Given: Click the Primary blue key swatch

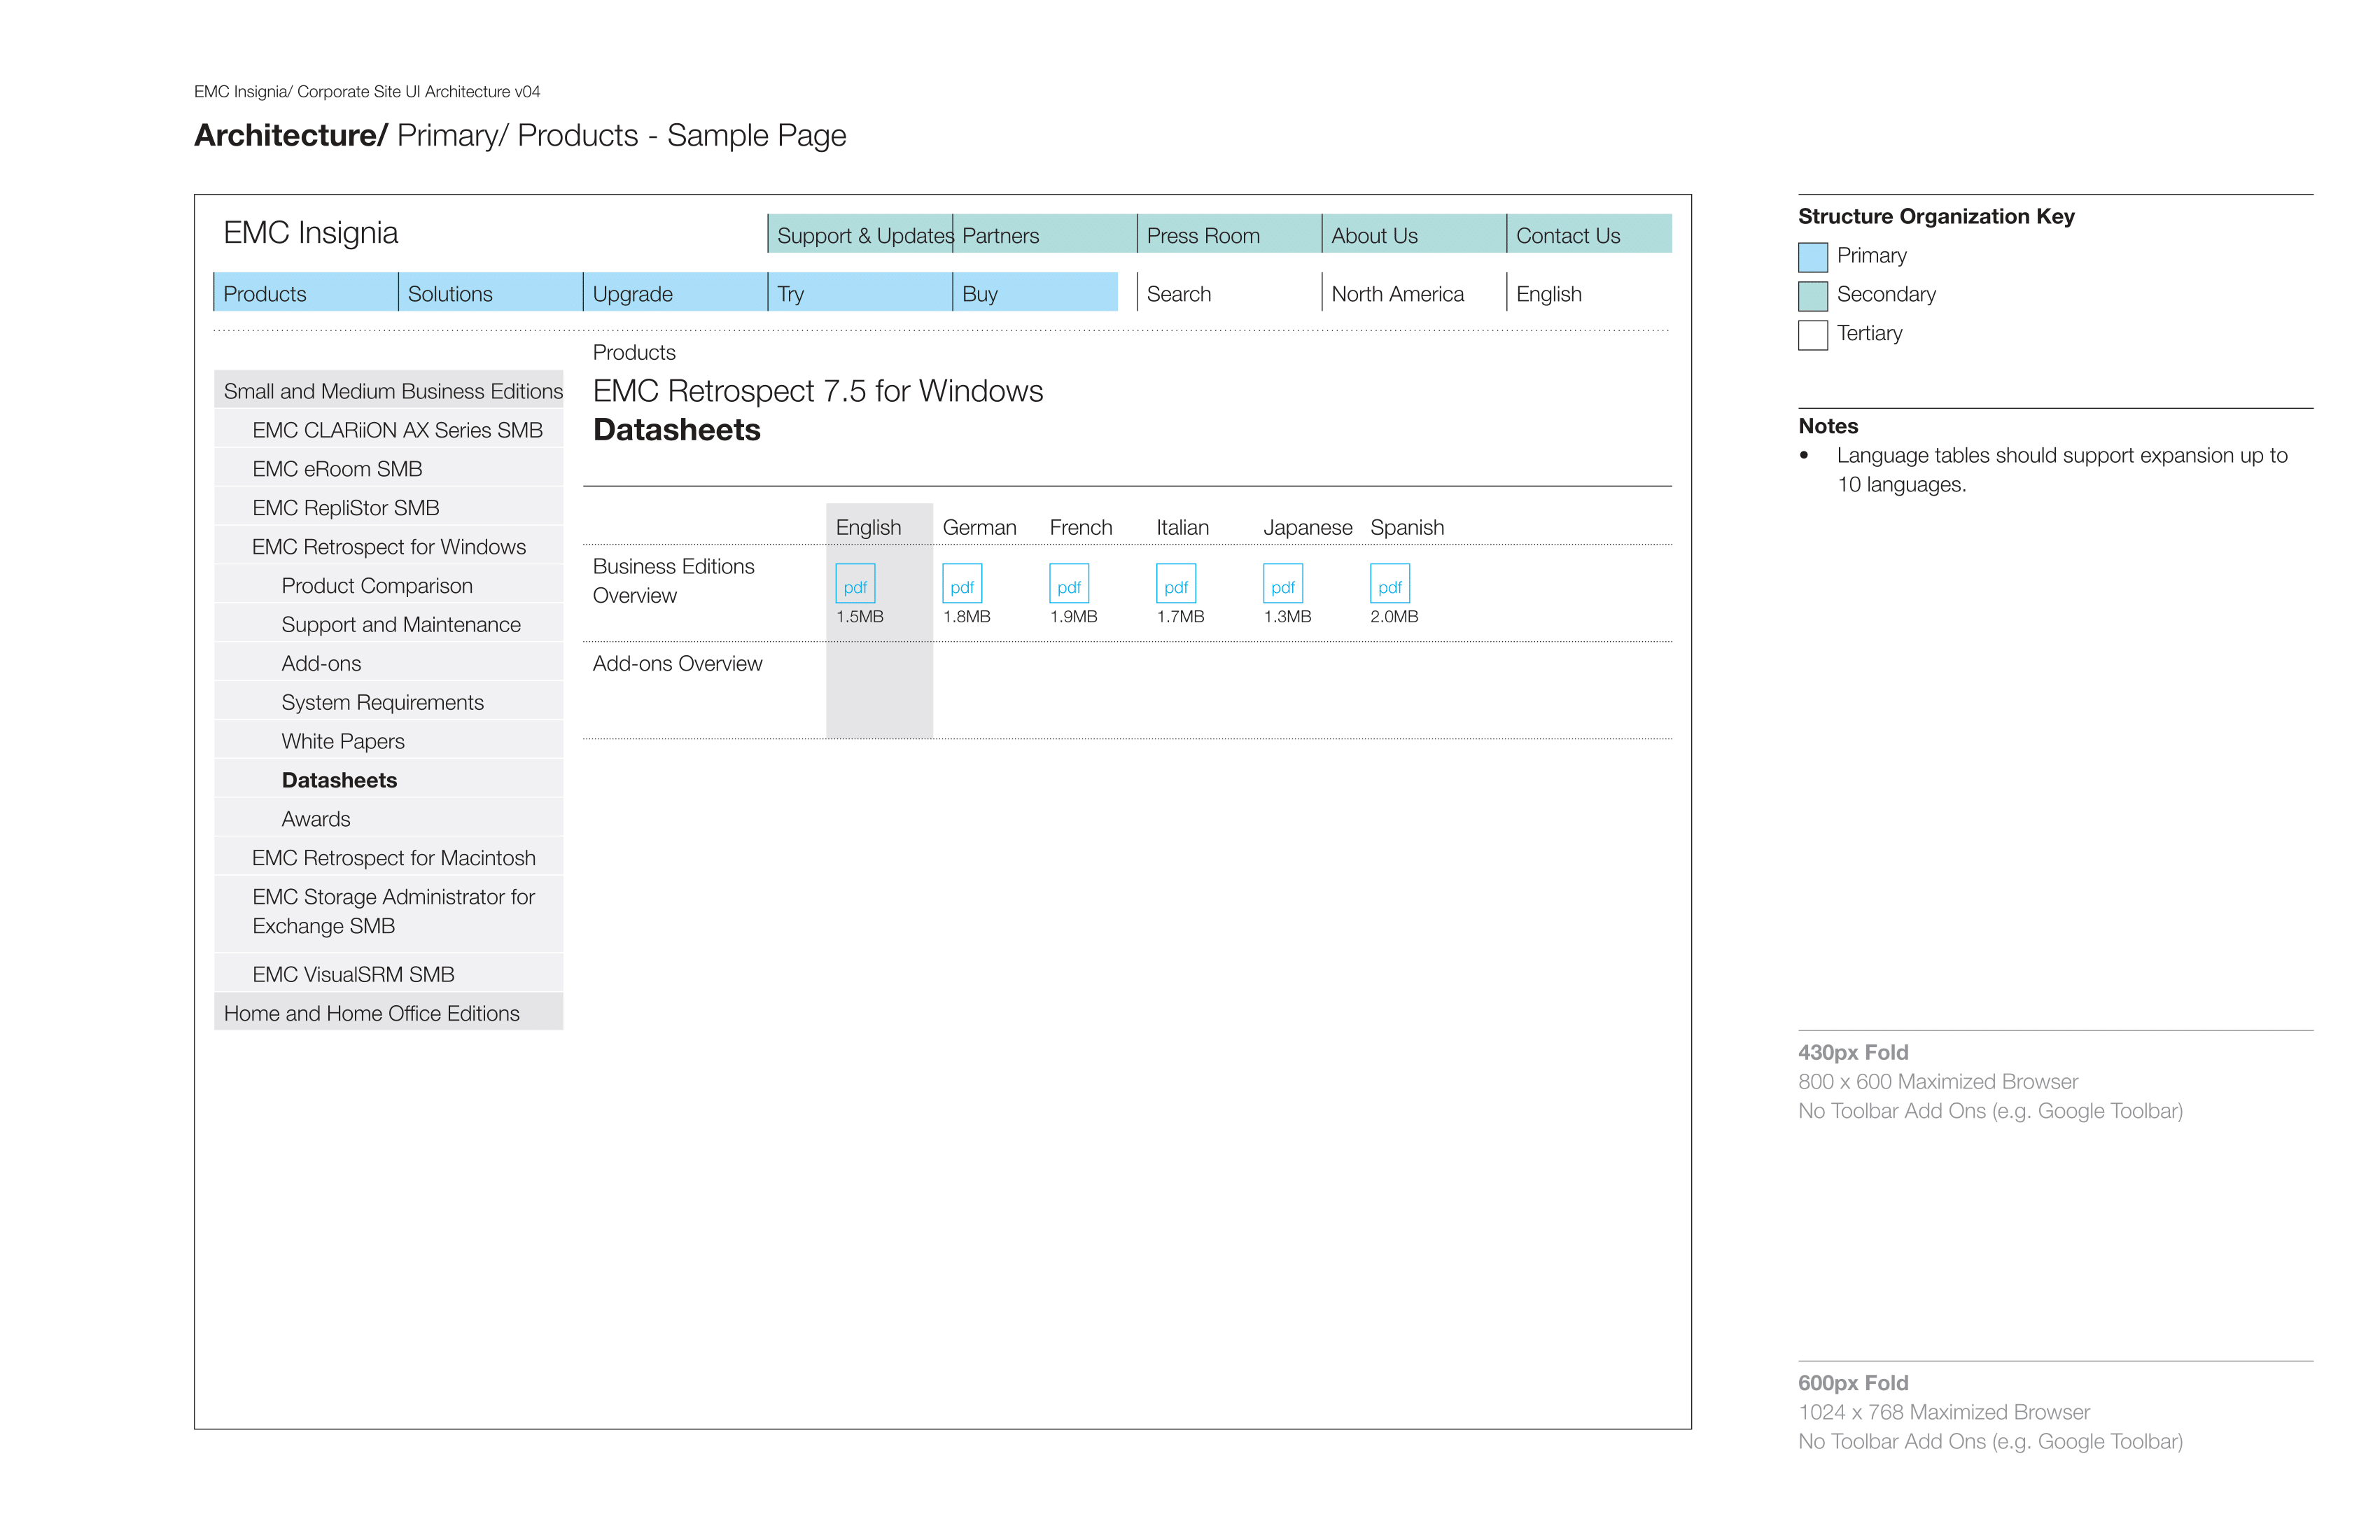Looking at the screenshot, I should (x=1813, y=257).
